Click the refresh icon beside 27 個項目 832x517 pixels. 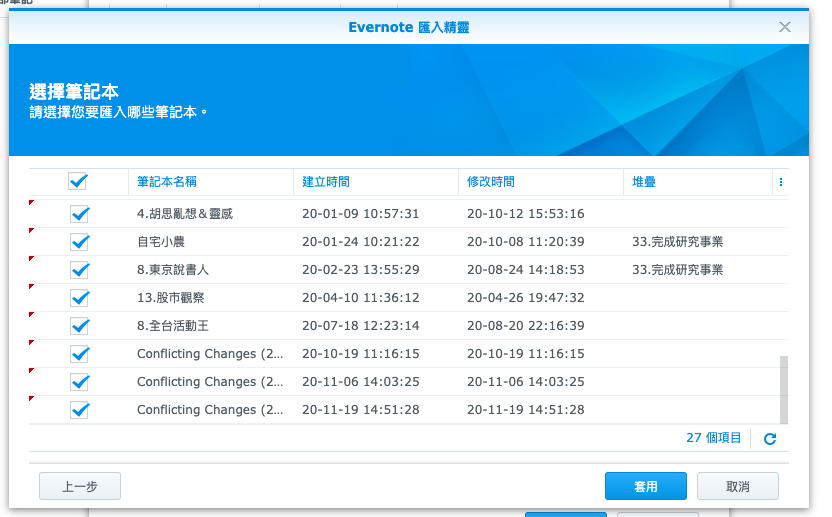[770, 438]
